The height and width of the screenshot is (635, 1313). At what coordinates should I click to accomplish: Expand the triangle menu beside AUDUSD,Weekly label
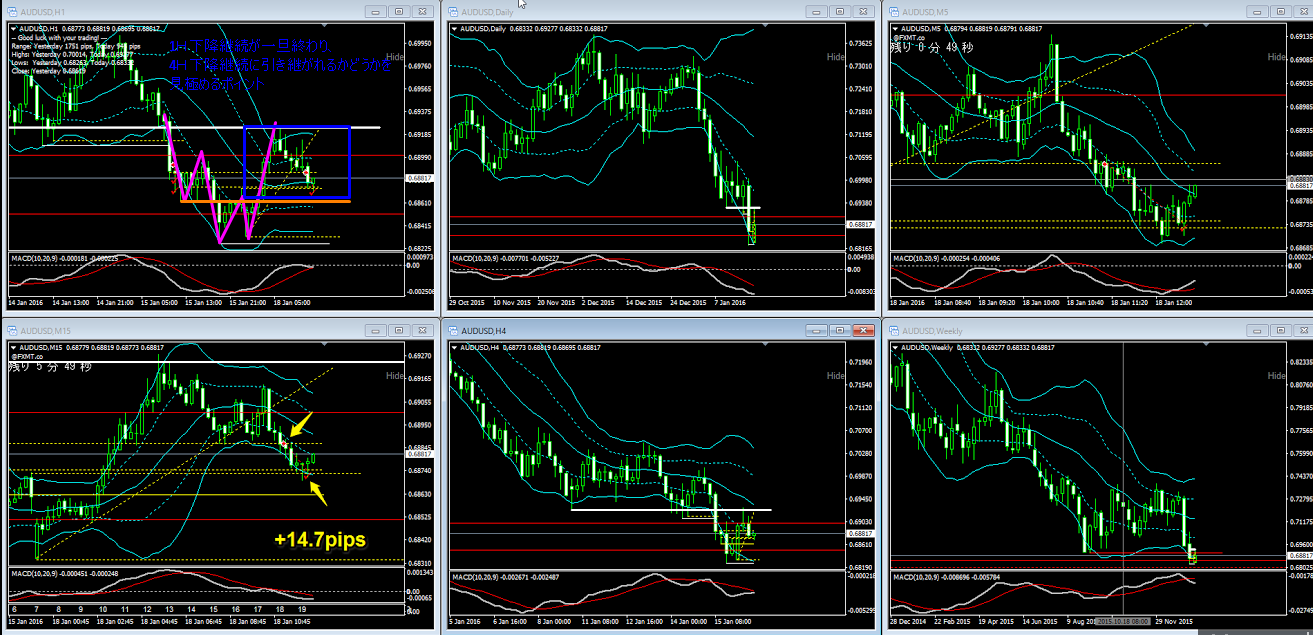click(893, 347)
